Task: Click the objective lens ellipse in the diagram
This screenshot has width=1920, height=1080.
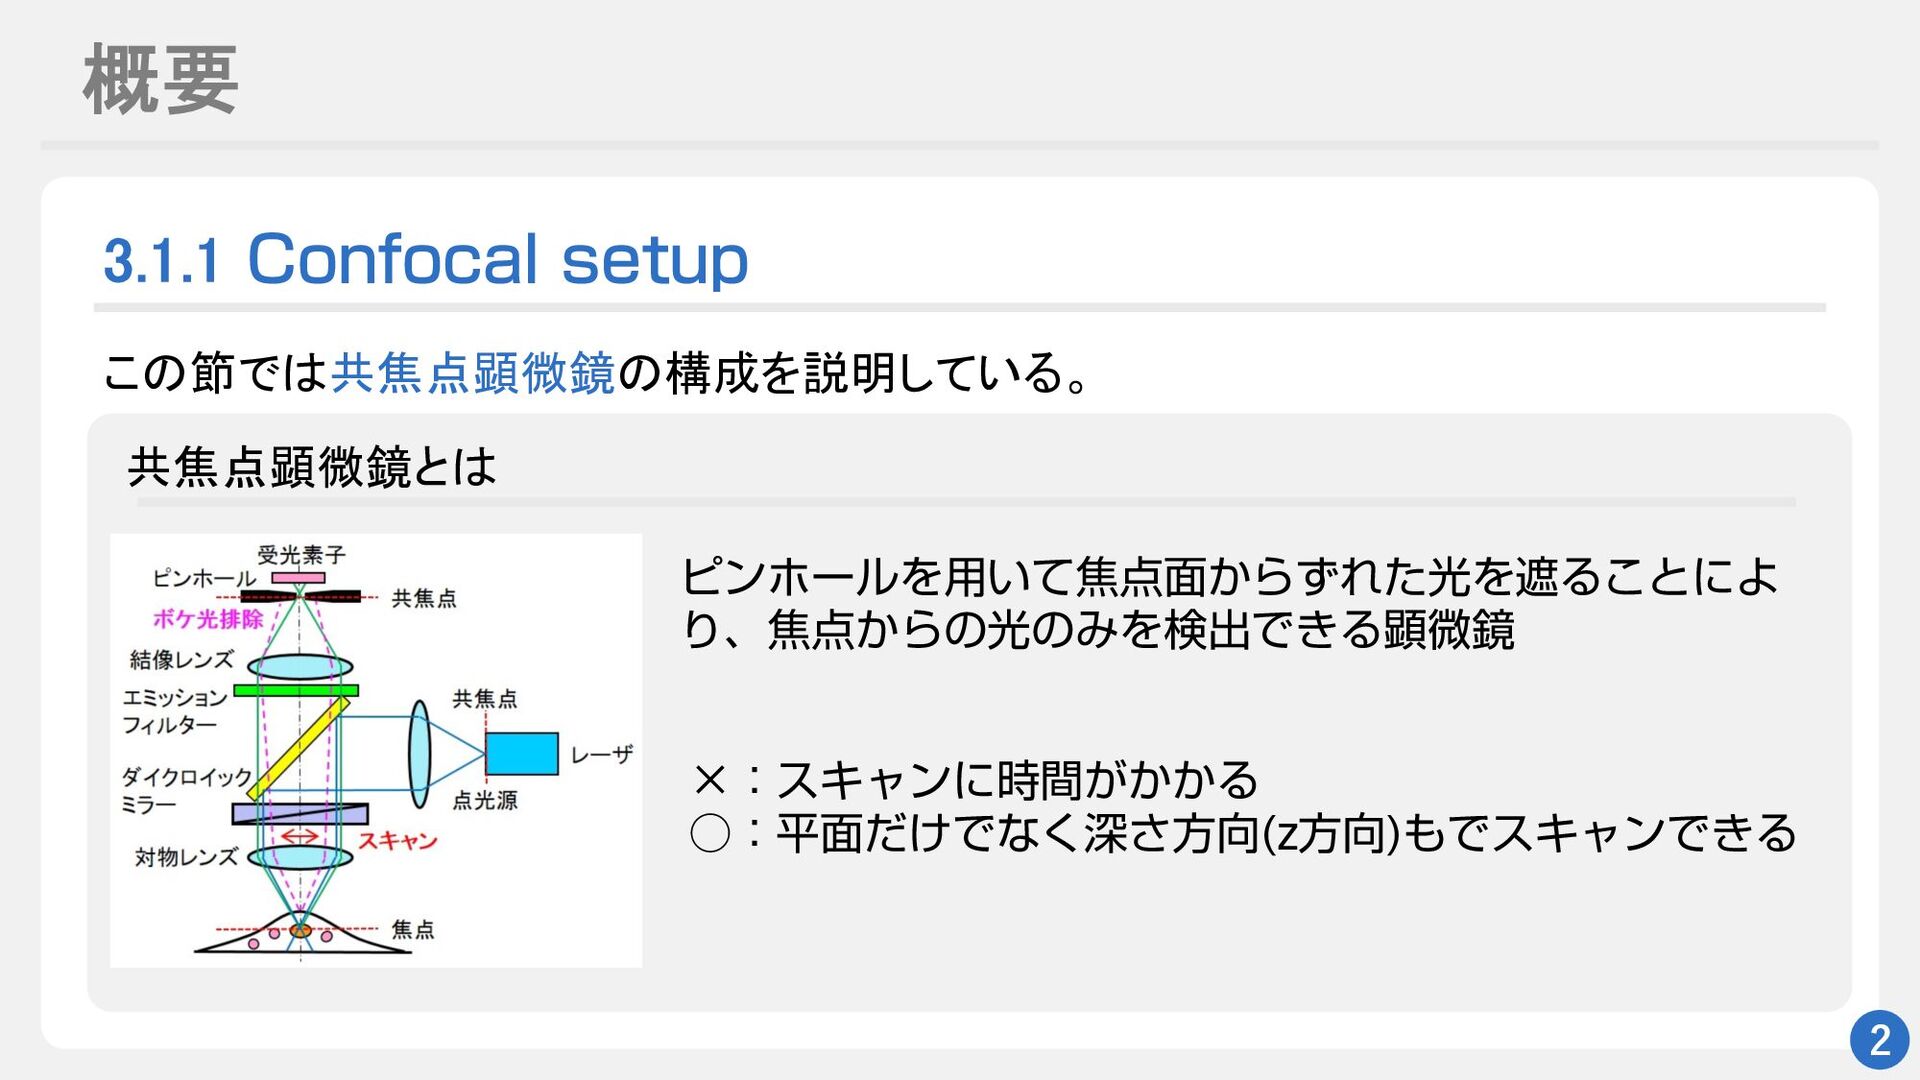Action: tap(300, 857)
